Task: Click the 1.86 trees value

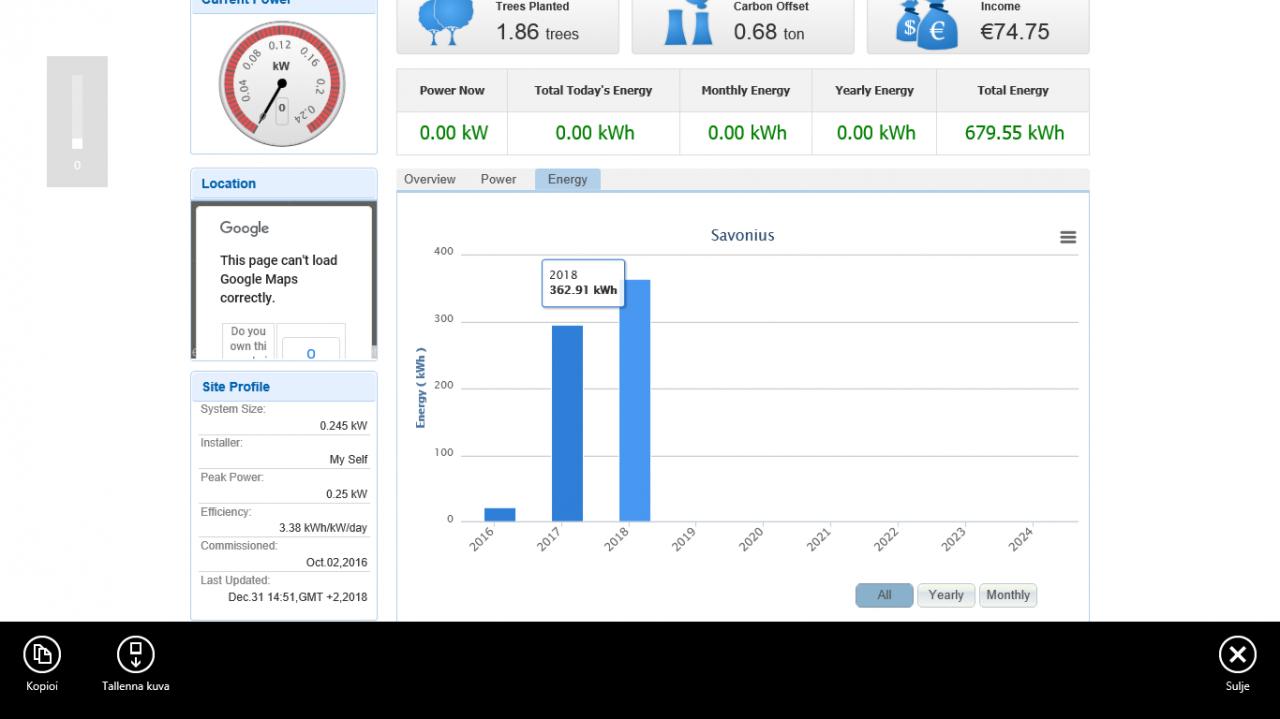Action: click(538, 32)
